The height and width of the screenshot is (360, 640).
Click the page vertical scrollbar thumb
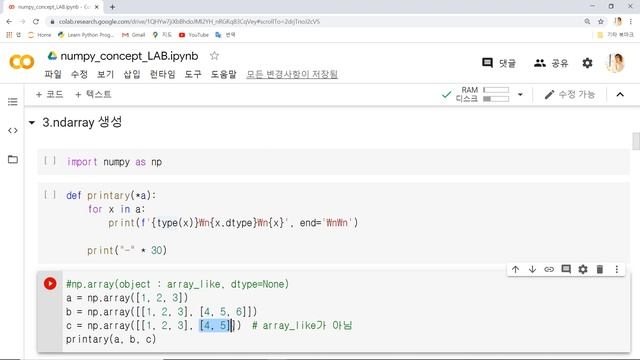pyautogui.click(x=636, y=141)
